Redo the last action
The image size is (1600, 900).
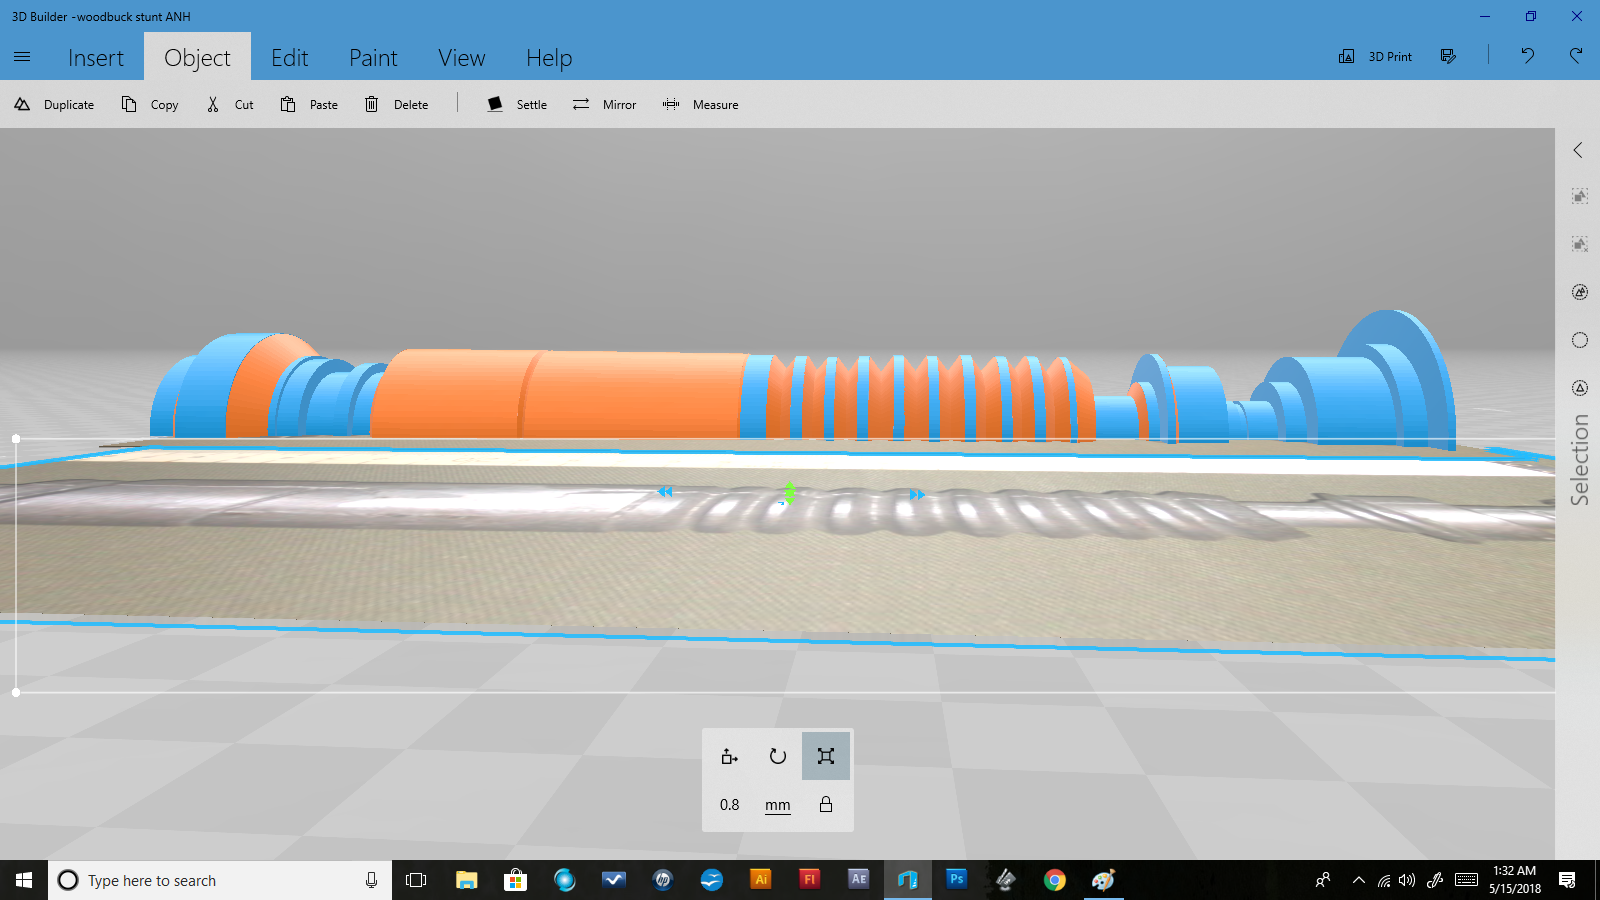1576,56
